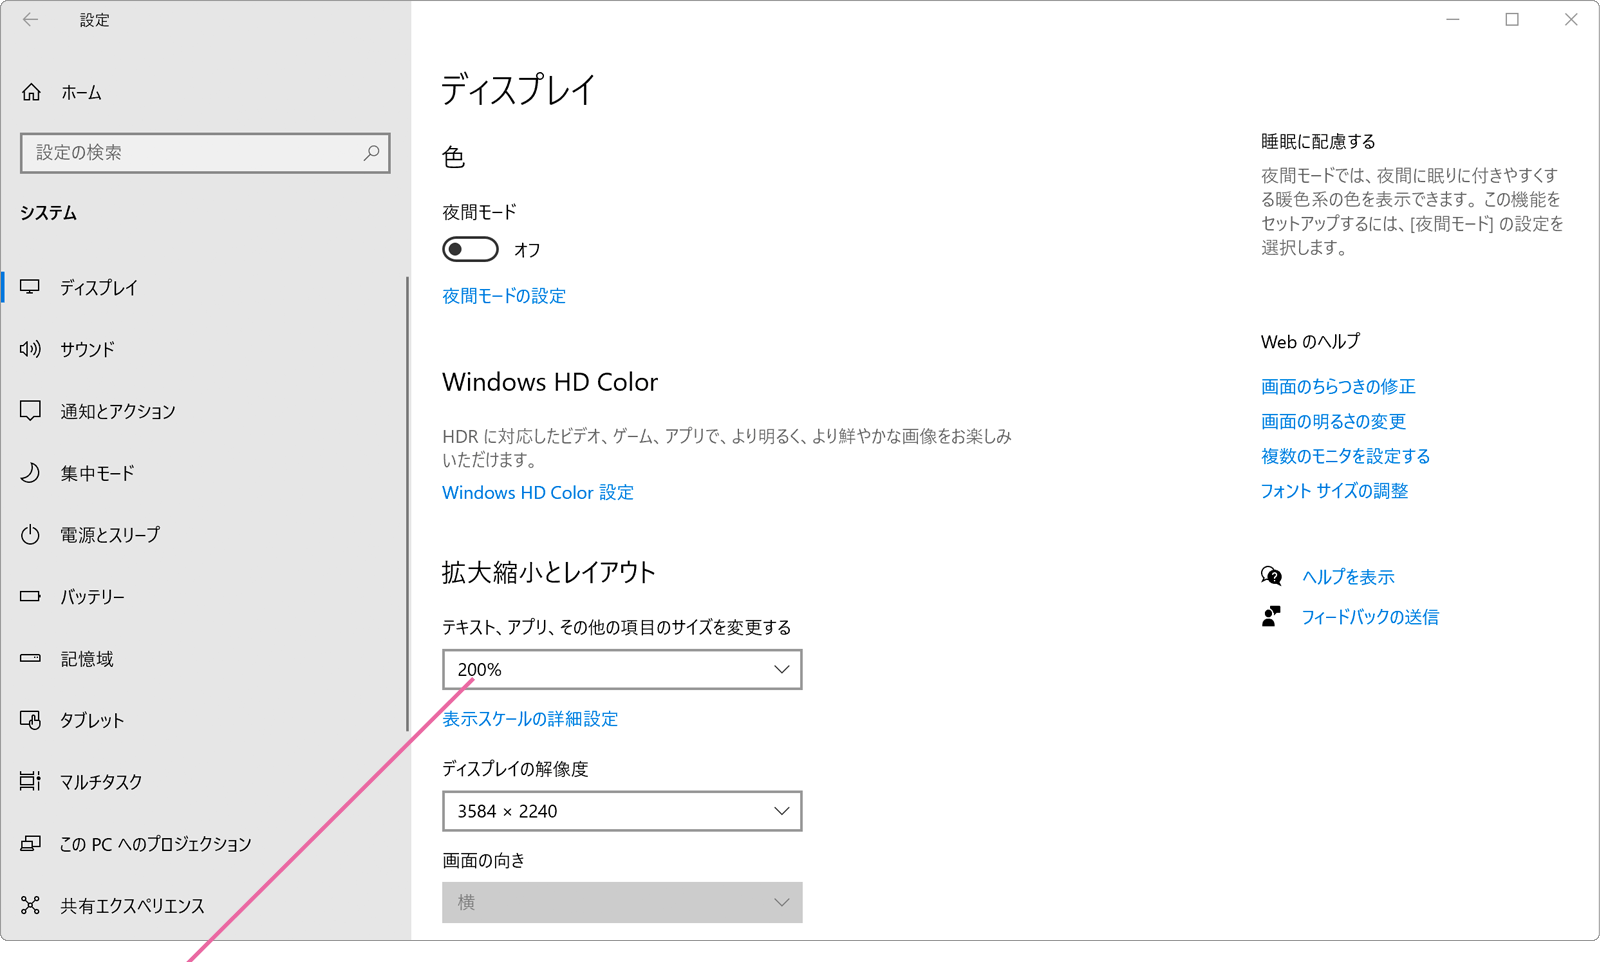Maximize the 設定 window
Image resolution: width=1600 pixels, height=962 pixels.
point(1512,19)
